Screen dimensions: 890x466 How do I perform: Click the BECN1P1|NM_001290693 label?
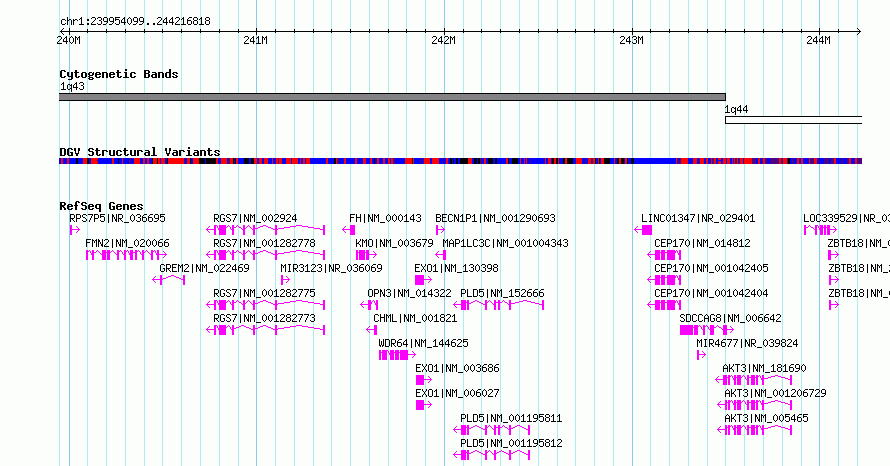[496, 219]
